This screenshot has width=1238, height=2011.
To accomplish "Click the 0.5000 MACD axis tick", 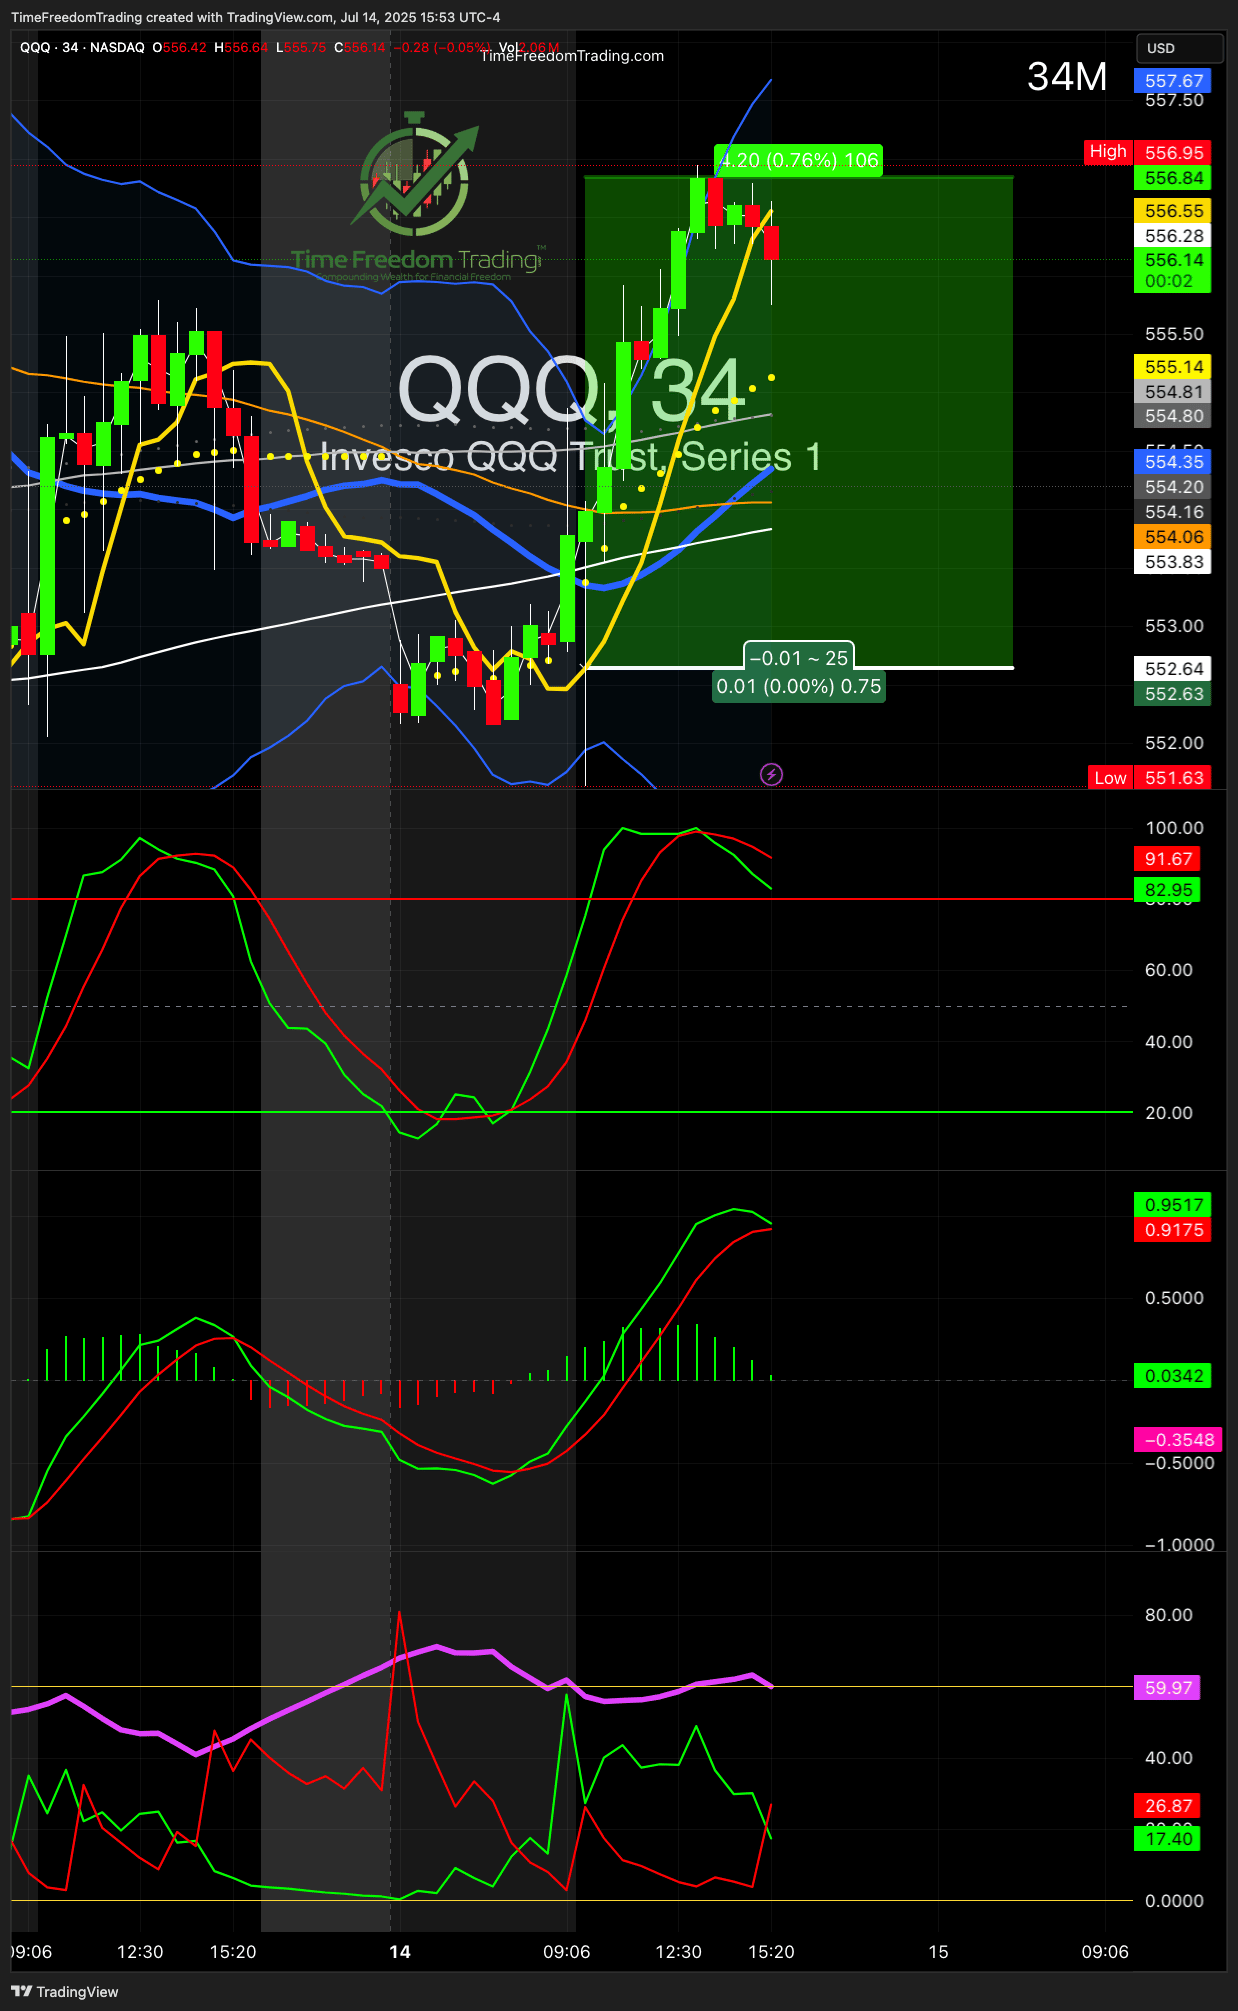I will (x=1174, y=1298).
